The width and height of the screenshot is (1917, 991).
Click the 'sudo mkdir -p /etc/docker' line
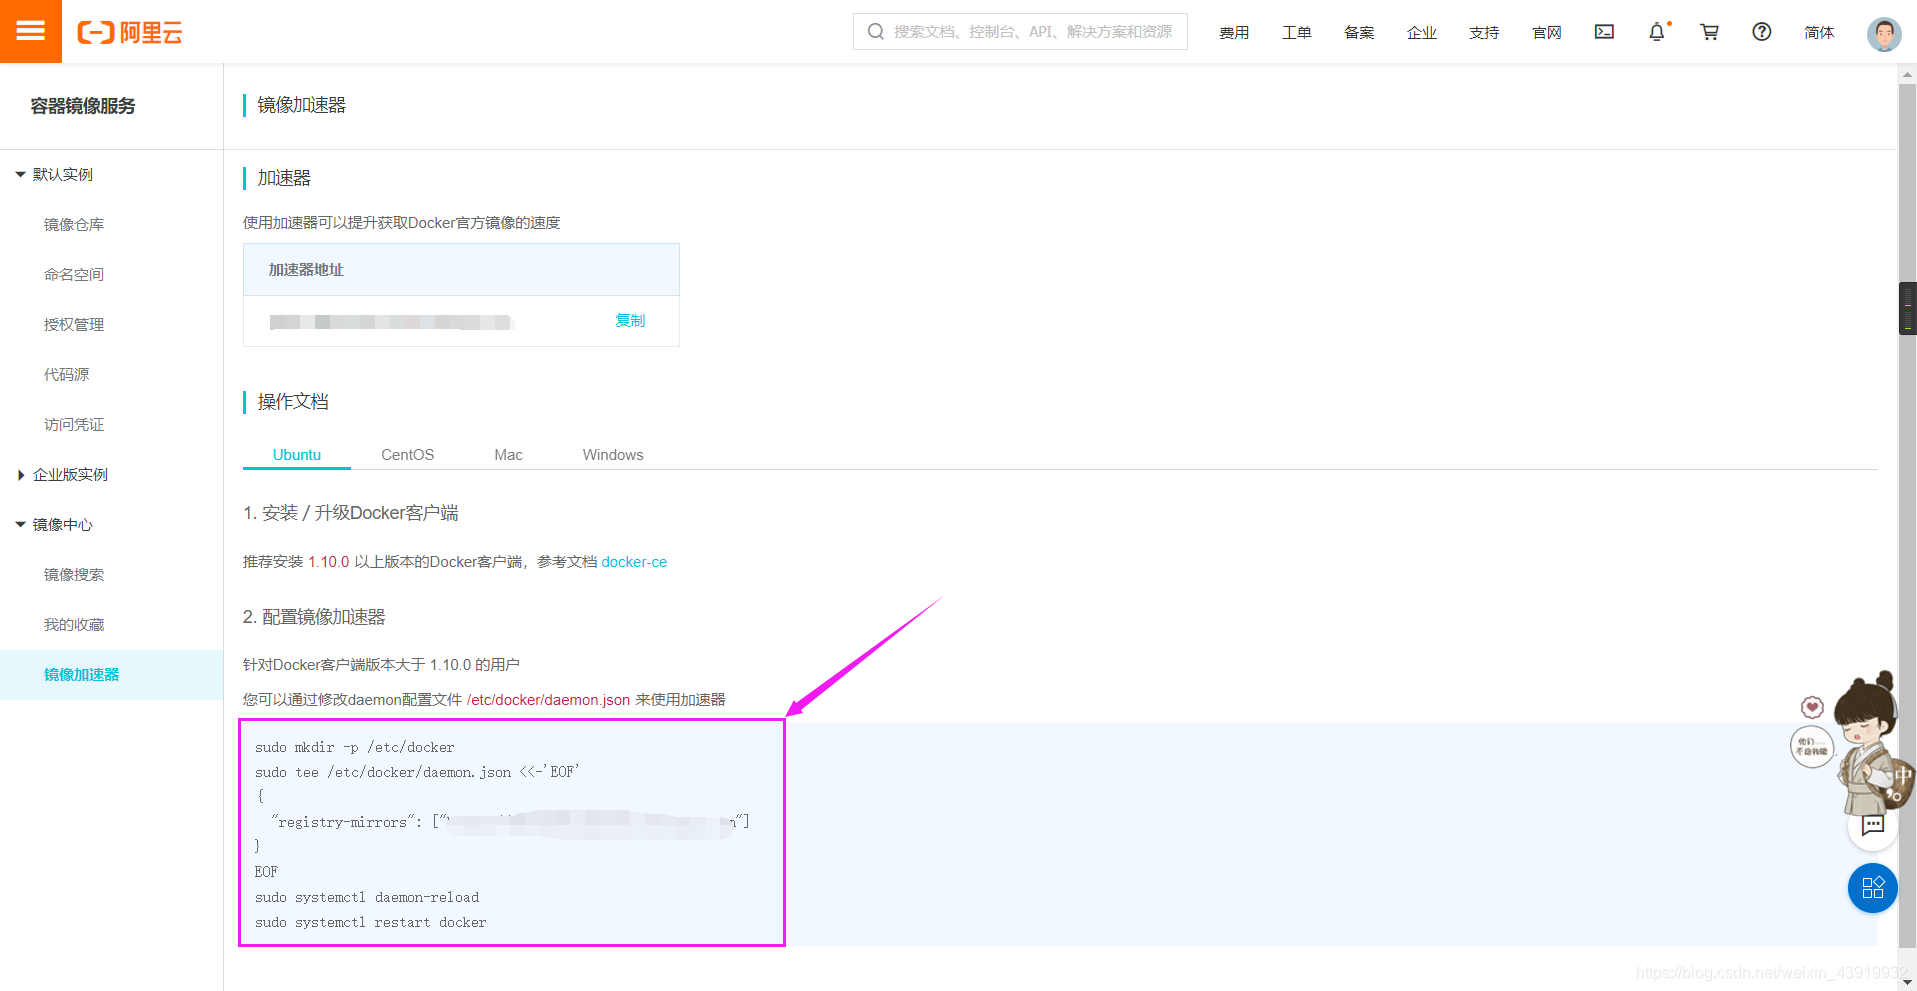tap(355, 747)
